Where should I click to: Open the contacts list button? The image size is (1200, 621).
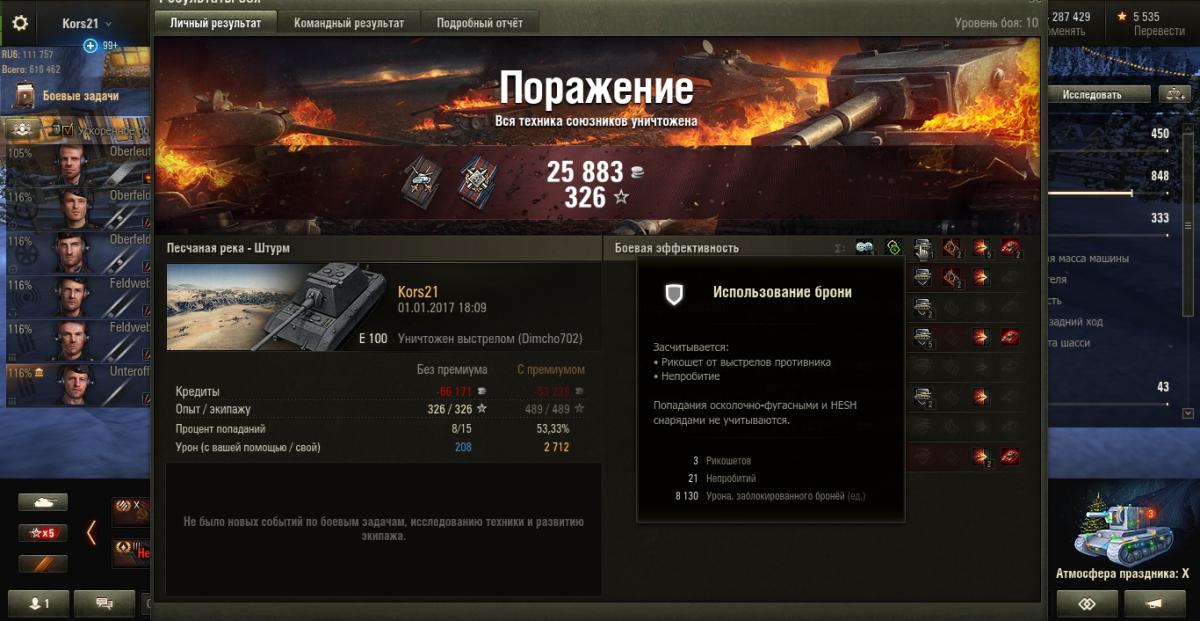[x=38, y=603]
